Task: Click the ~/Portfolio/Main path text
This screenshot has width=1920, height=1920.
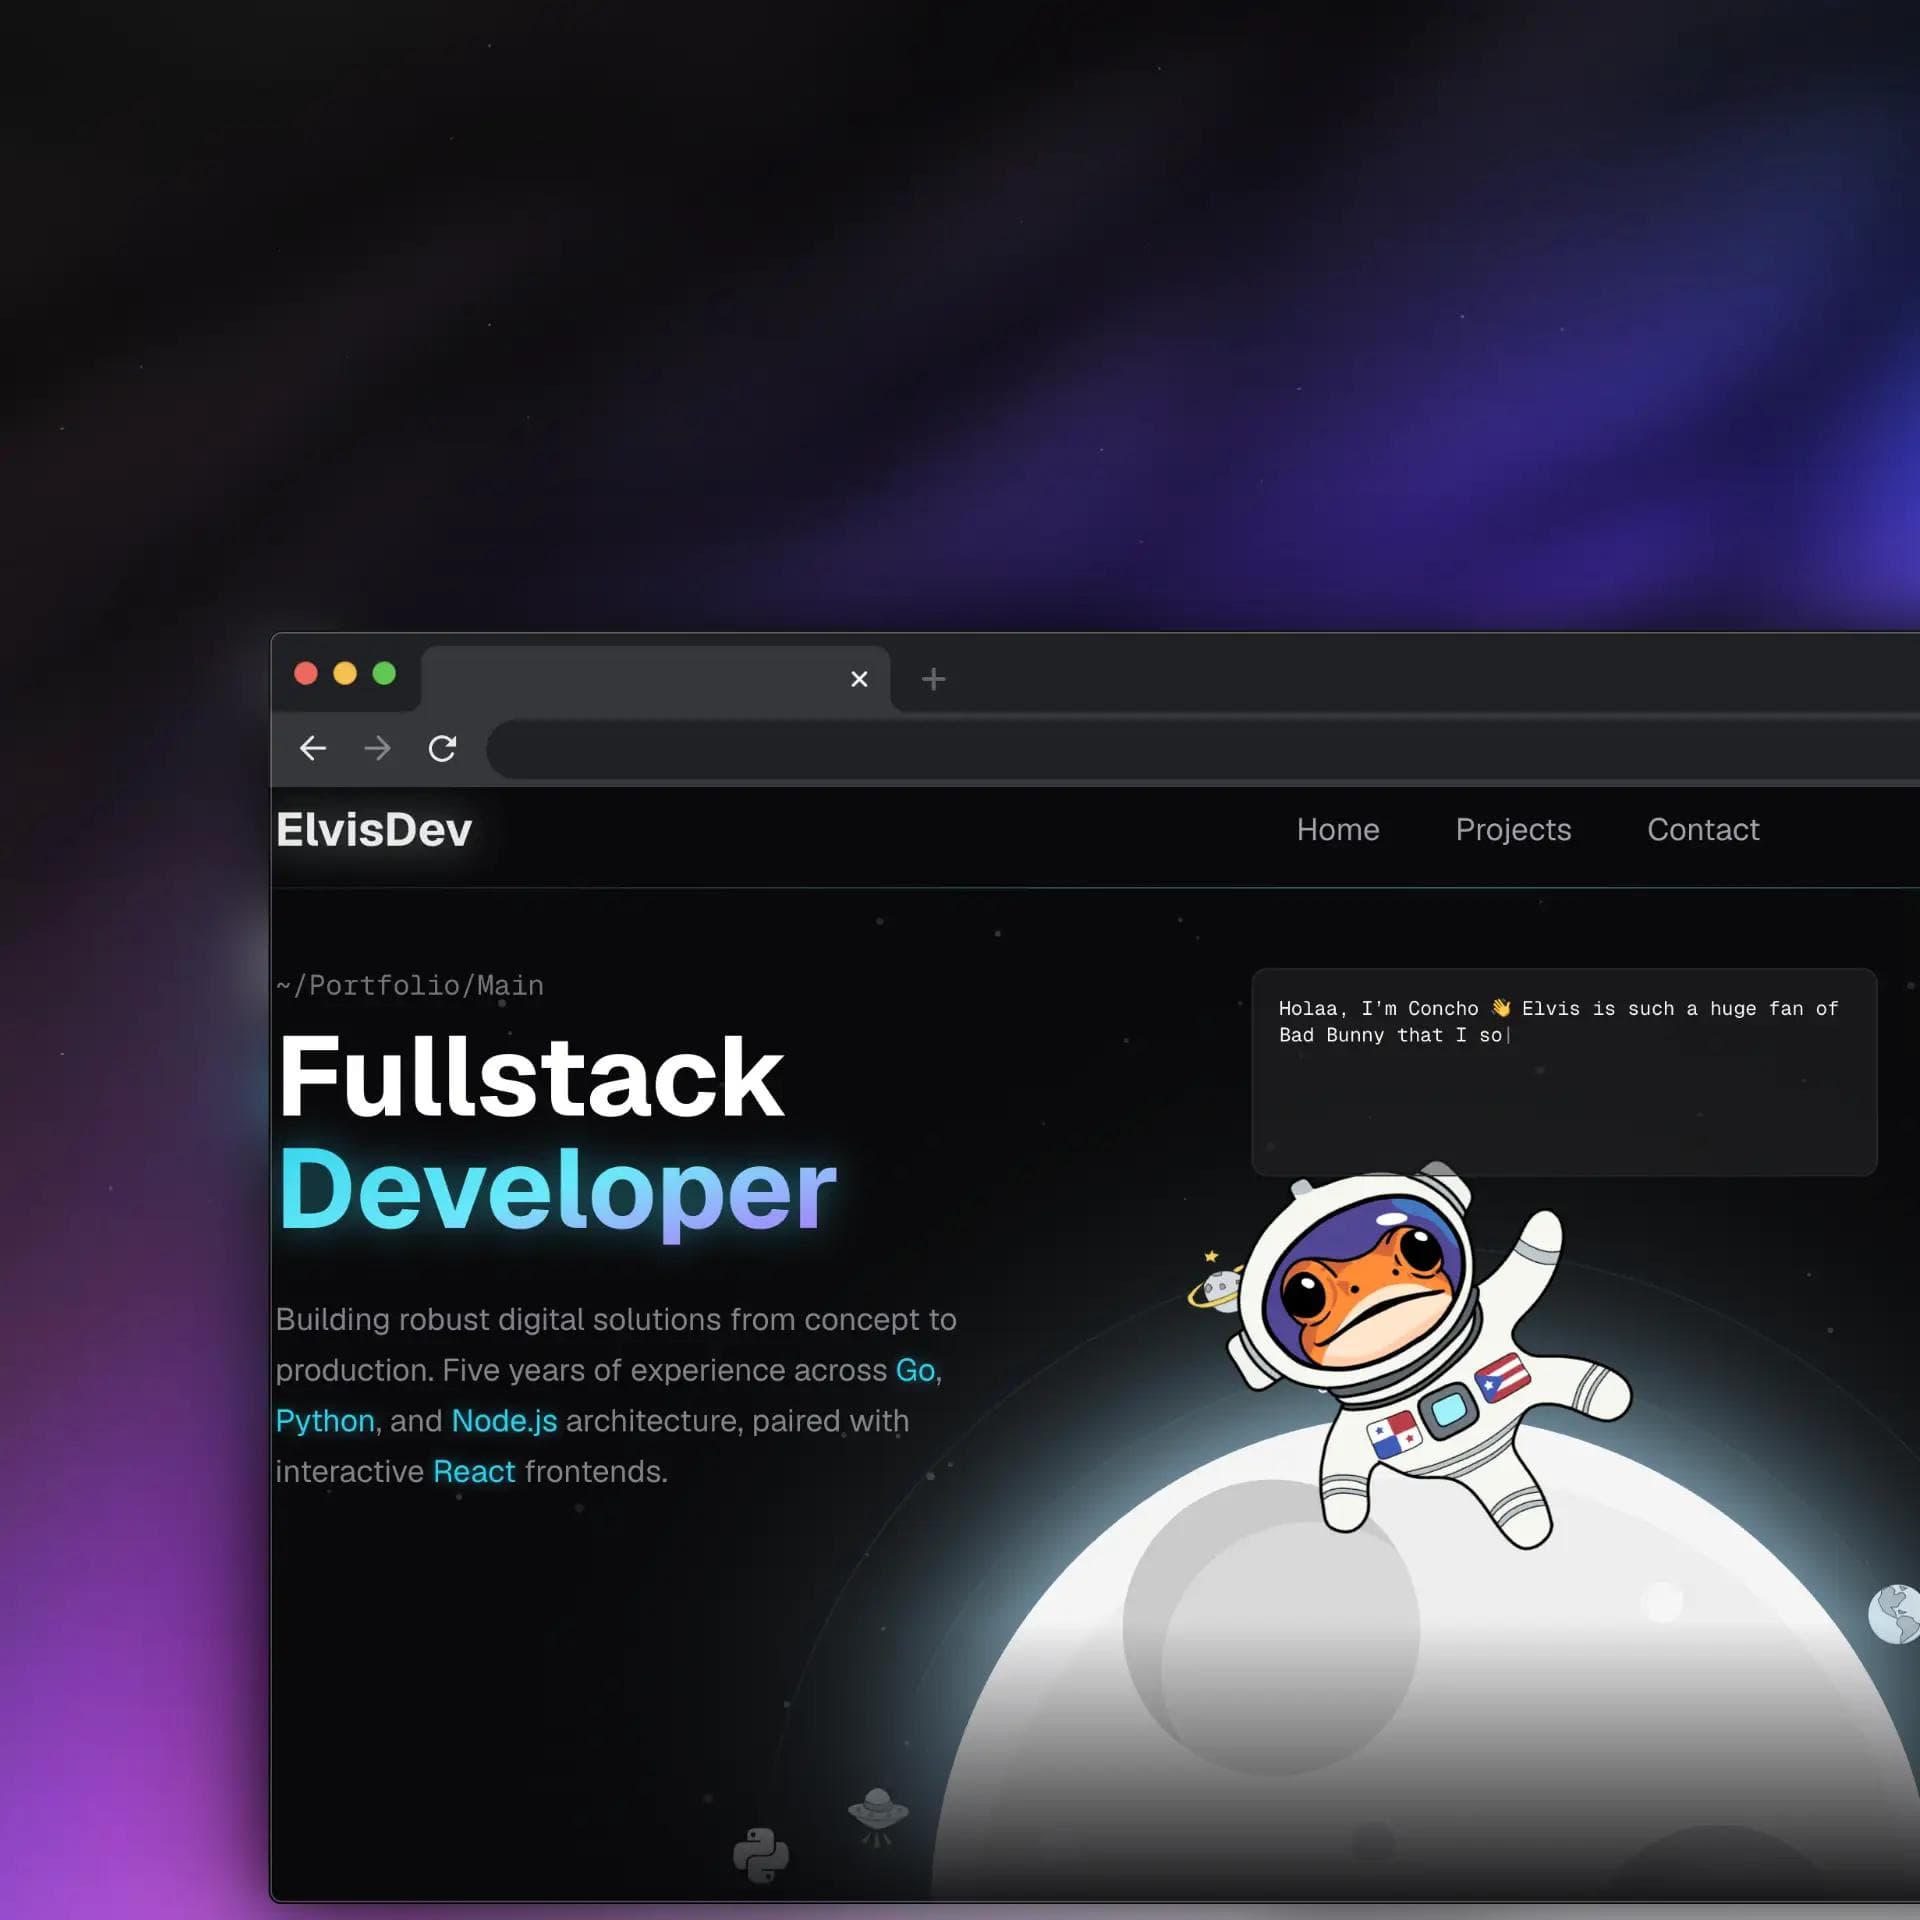Action: pos(410,986)
